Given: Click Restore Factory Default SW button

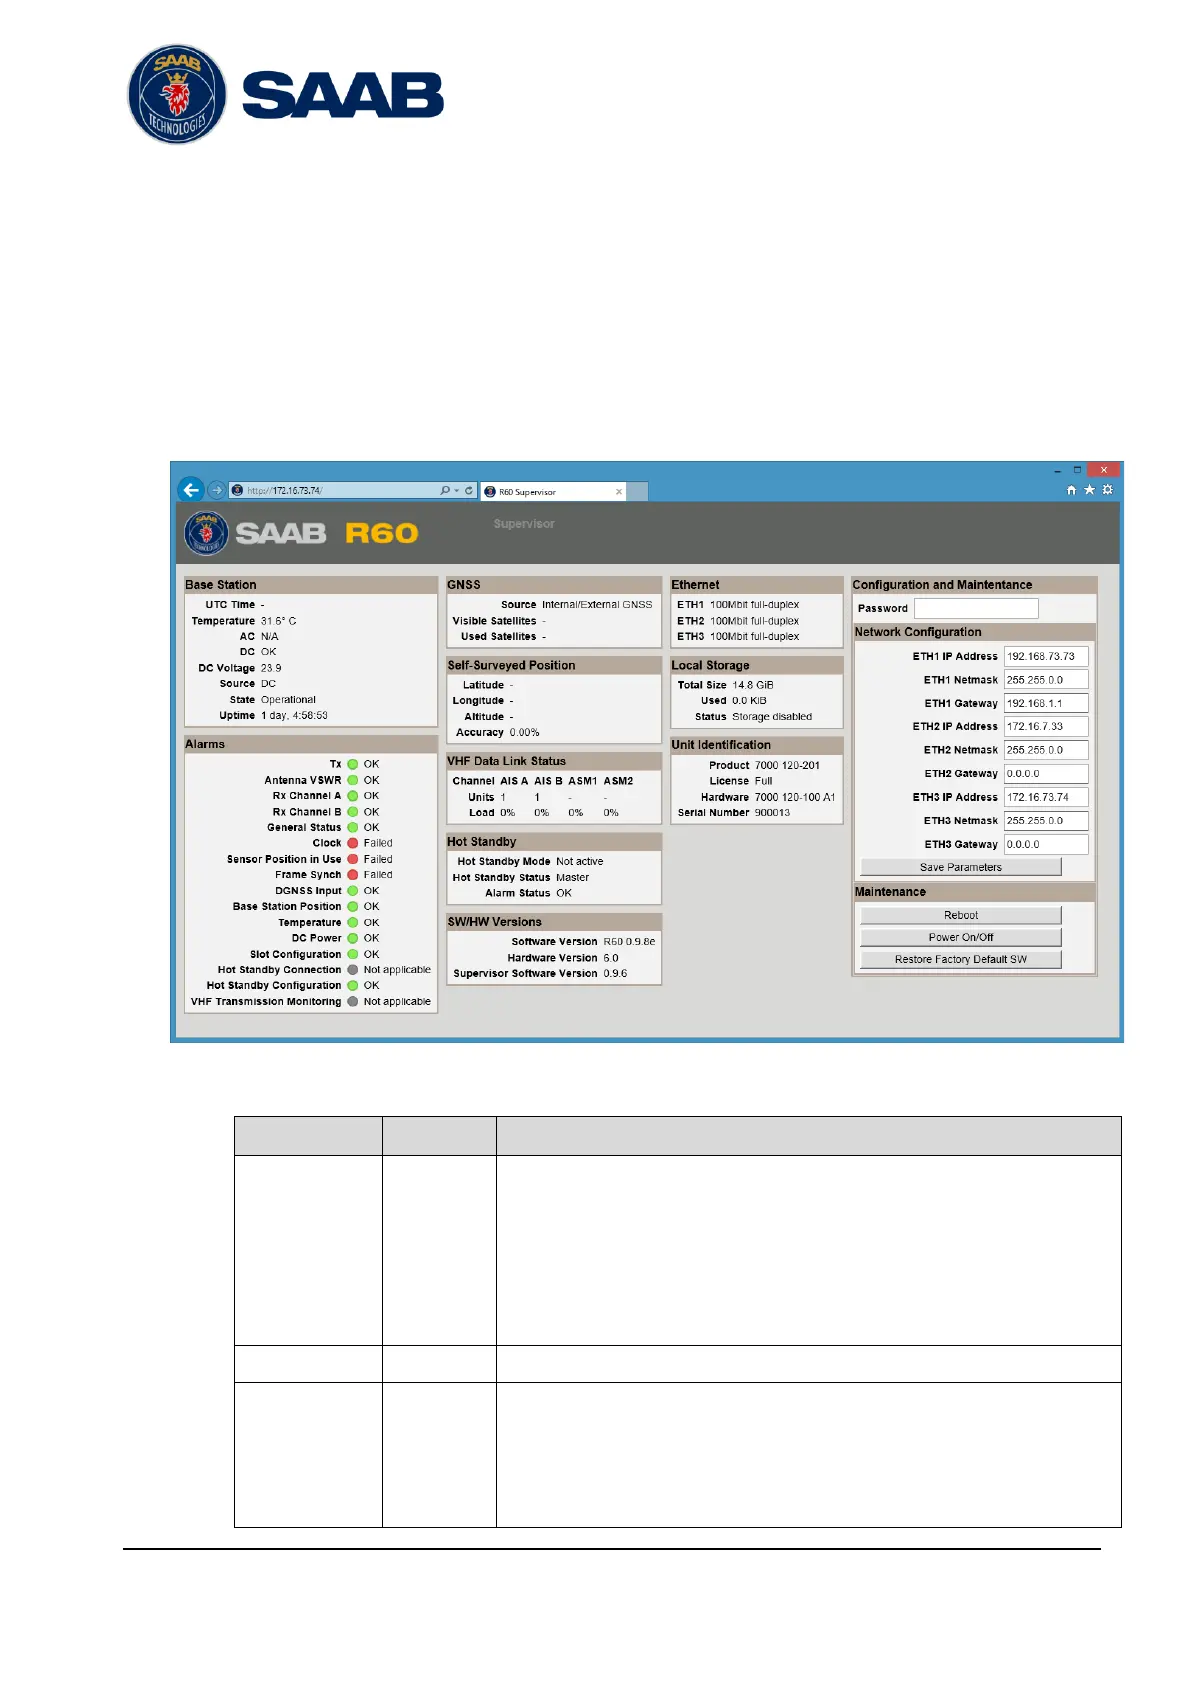Looking at the screenshot, I should pyautogui.click(x=961, y=960).
